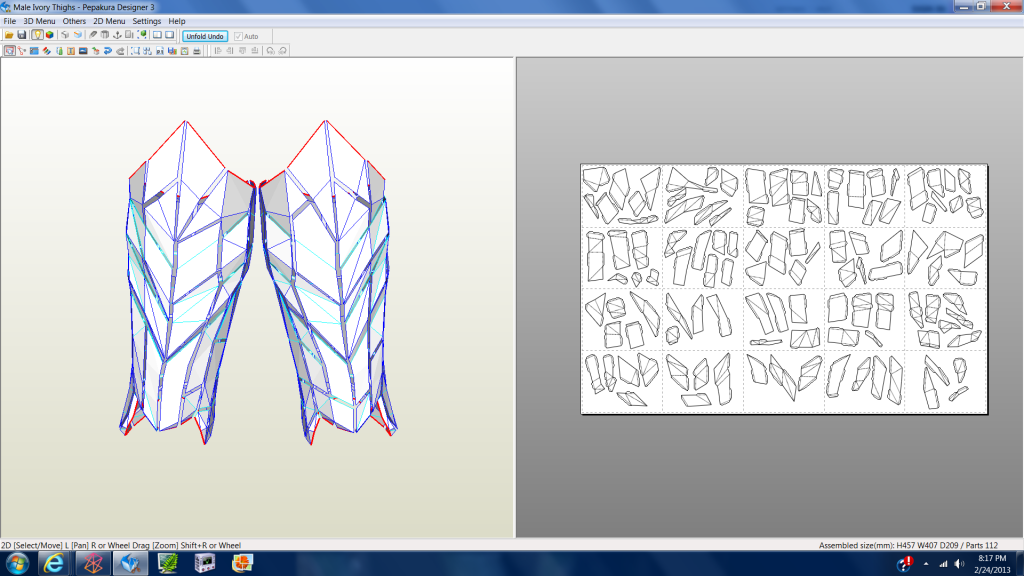The width and height of the screenshot is (1024, 576).
Task: Click the green fern taskbar icon
Action: tap(168, 563)
